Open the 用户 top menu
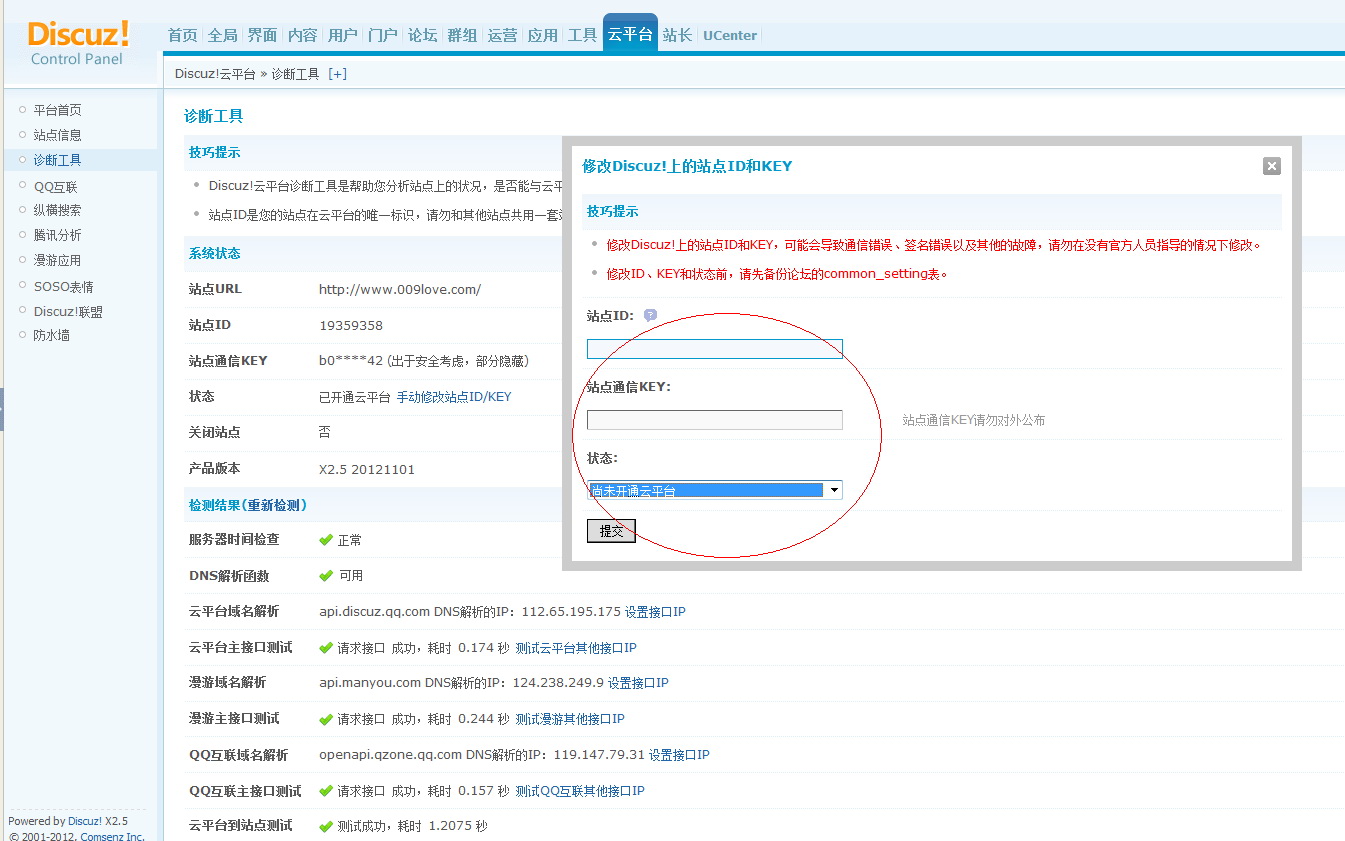Image resolution: width=1345 pixels, height=841 pixels. point(343,35)
